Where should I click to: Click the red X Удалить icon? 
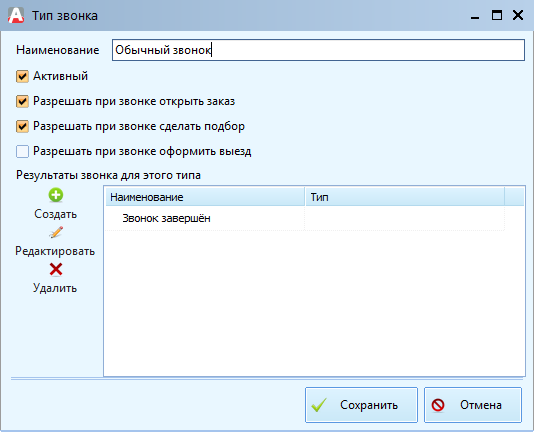(x=56, y=269)
